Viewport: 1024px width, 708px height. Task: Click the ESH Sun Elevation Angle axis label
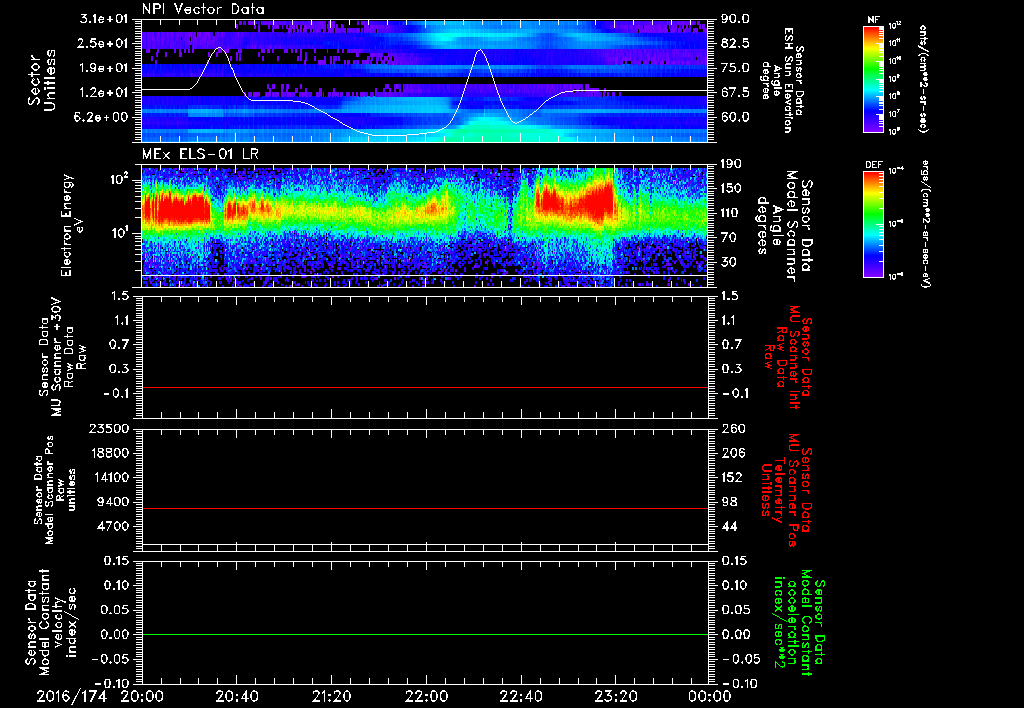[x=782, y=80]
